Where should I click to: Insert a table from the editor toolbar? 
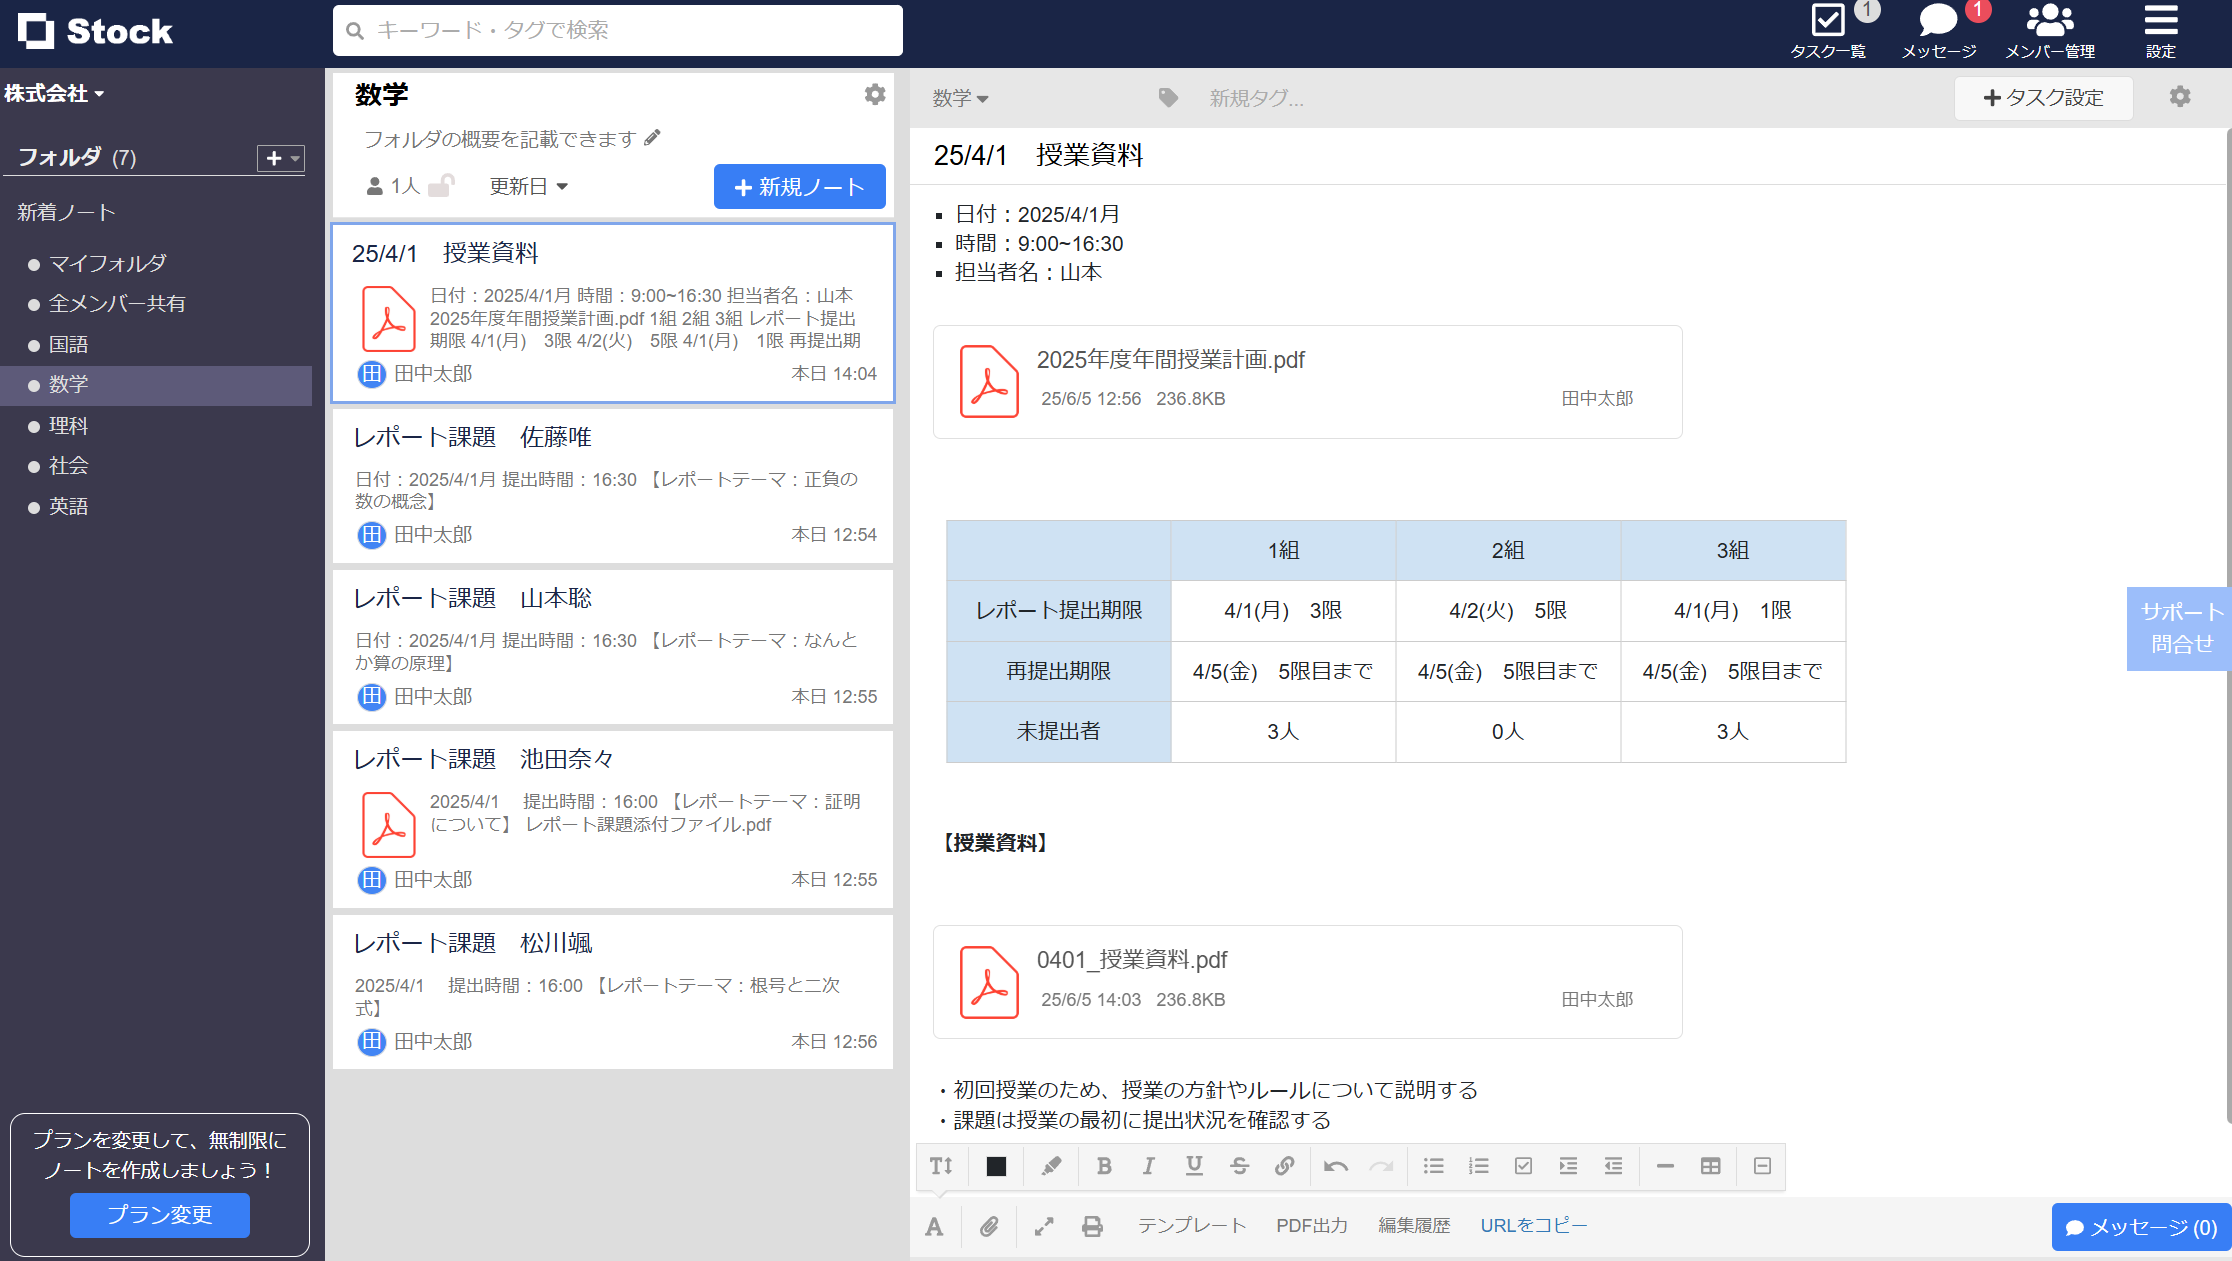click(1710, 1166)
